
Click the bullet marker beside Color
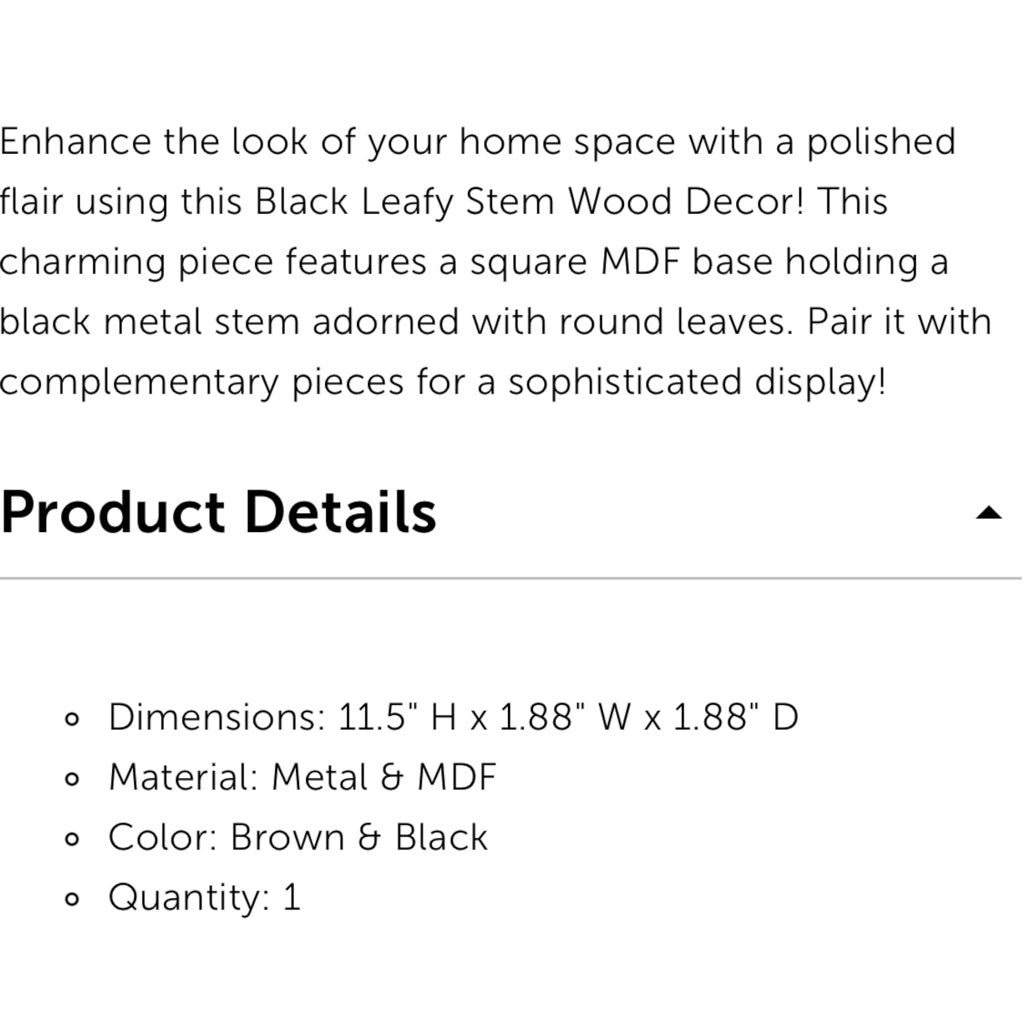pos(70,838)
